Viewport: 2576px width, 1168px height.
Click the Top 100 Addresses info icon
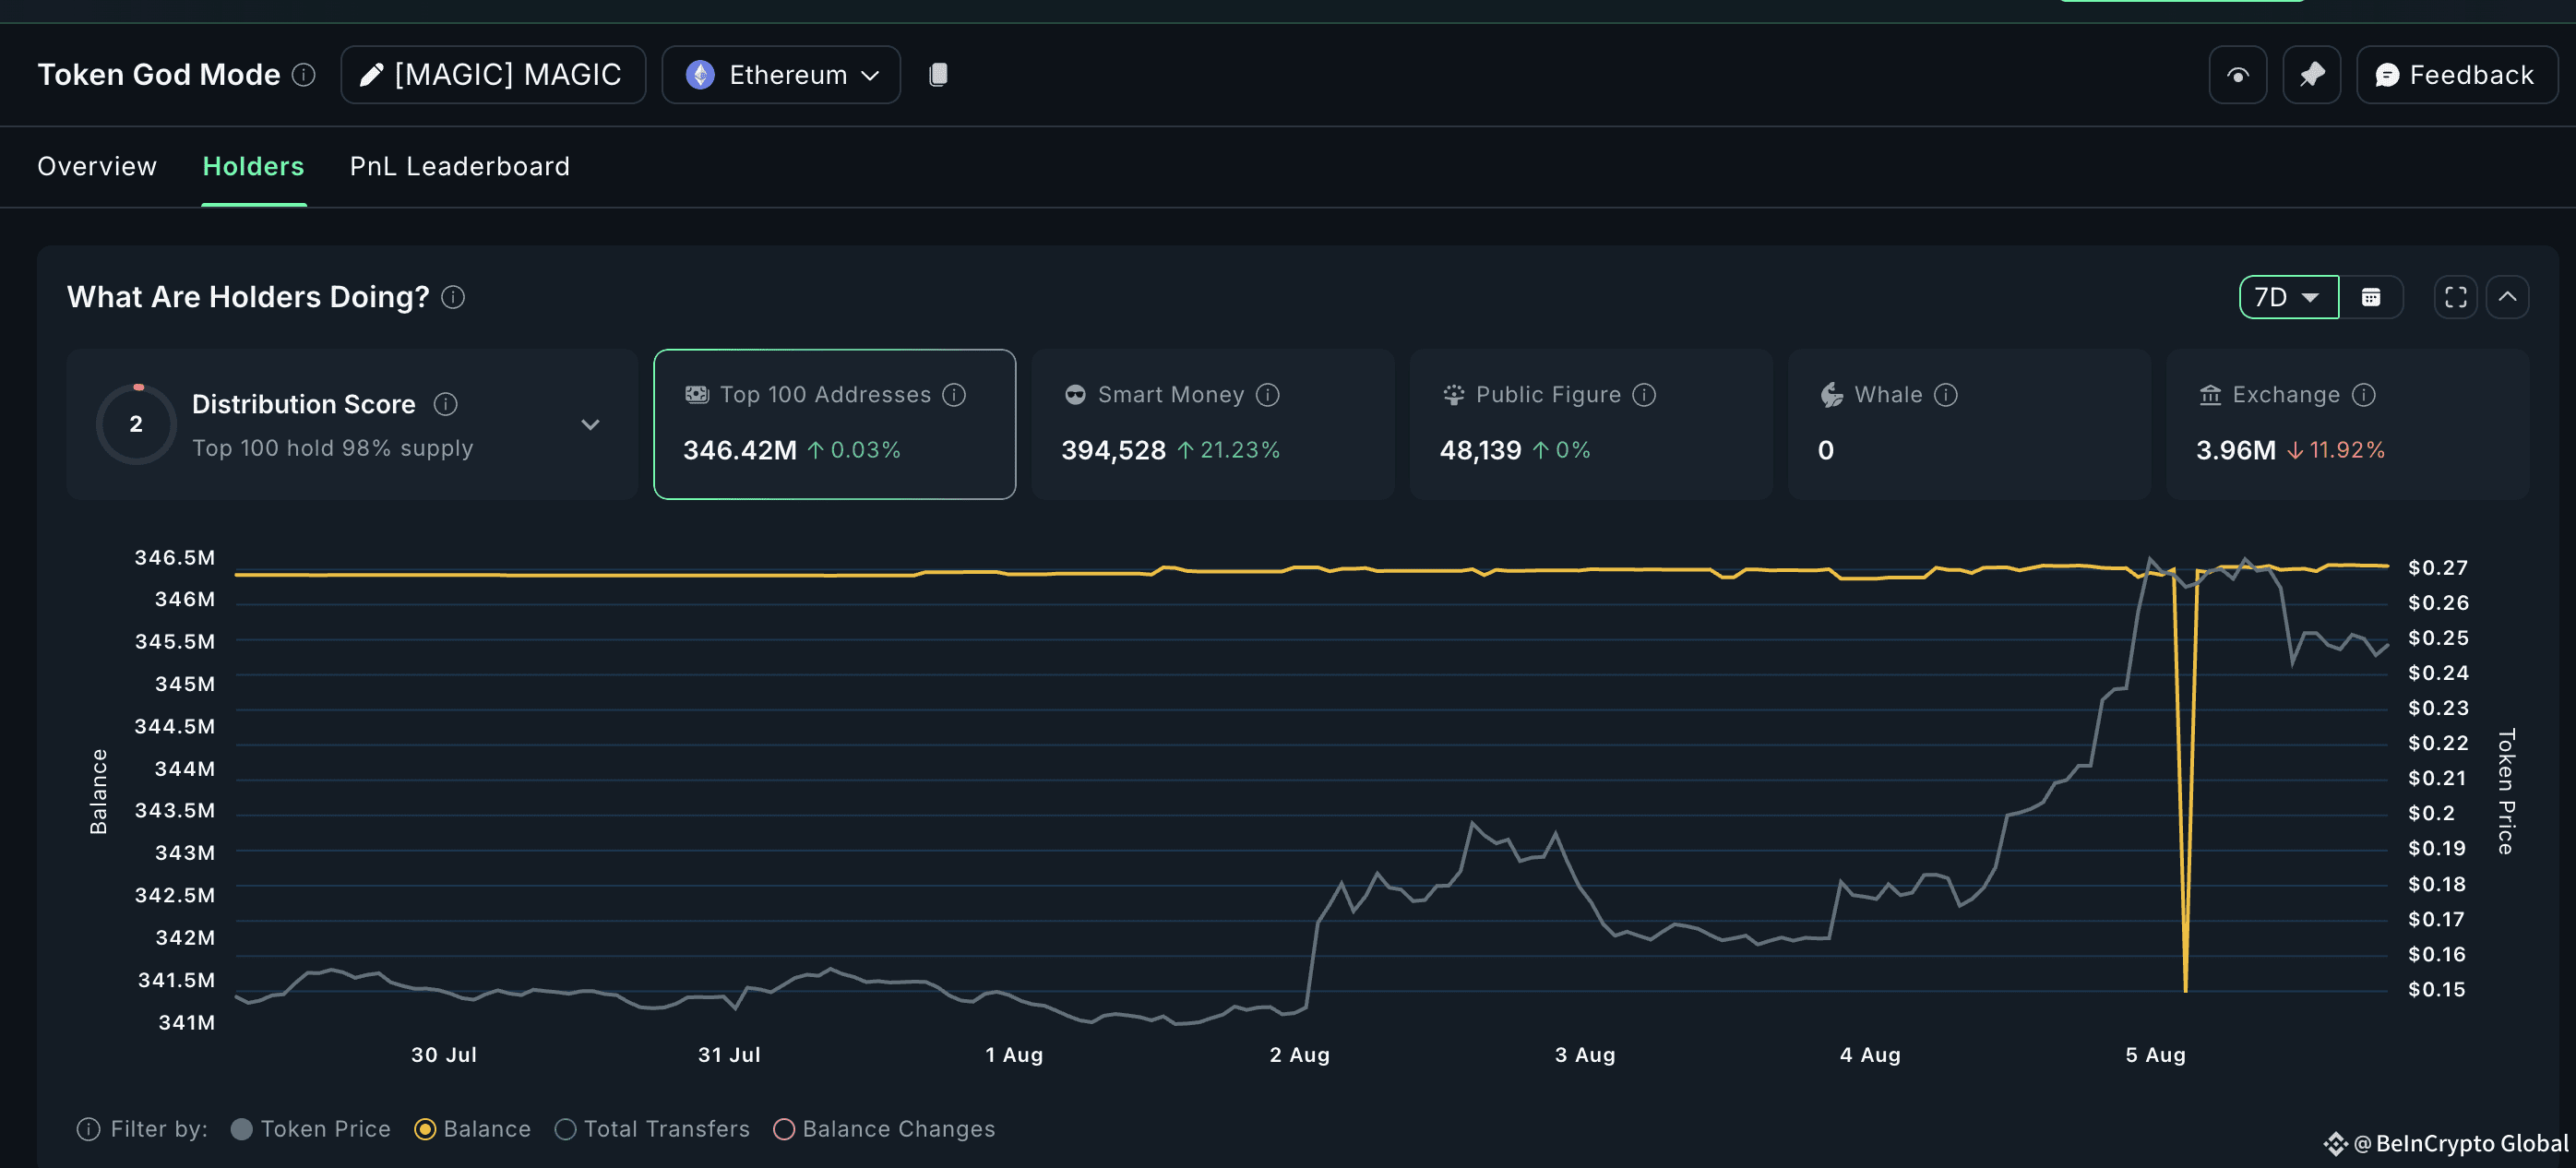coord(955,395)
